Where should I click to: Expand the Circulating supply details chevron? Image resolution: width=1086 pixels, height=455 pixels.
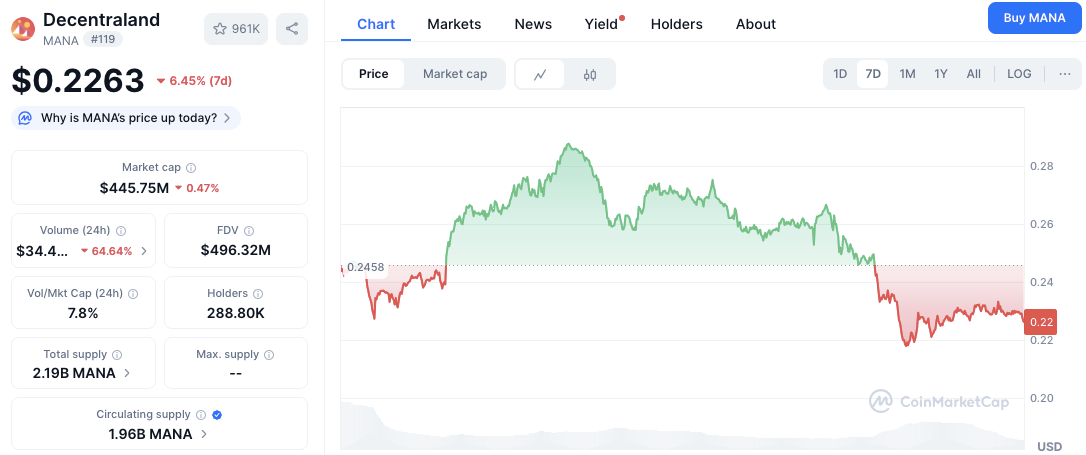204,434
